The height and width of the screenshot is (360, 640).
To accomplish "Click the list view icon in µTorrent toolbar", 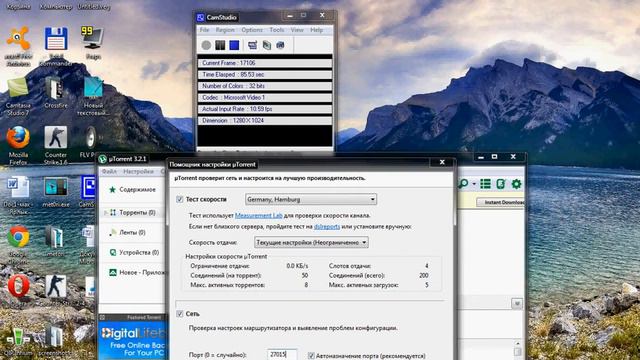I will (485, 184).
